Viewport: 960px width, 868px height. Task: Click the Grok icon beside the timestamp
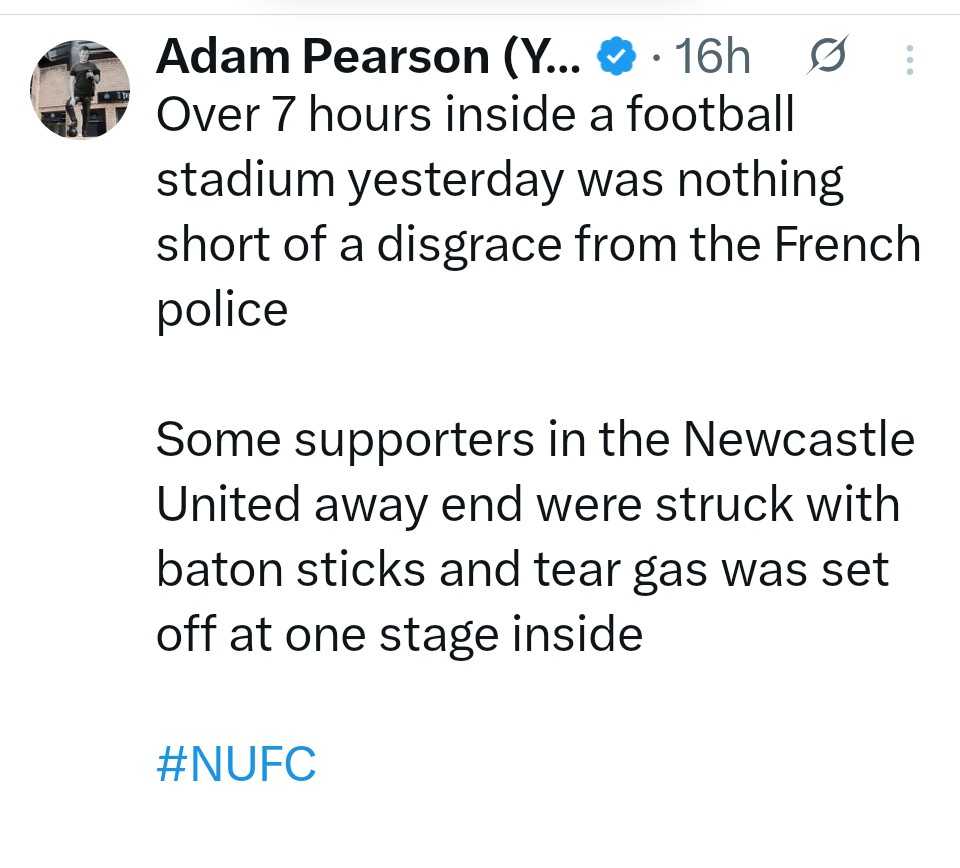pyautogui.click(x=827, y=57)
